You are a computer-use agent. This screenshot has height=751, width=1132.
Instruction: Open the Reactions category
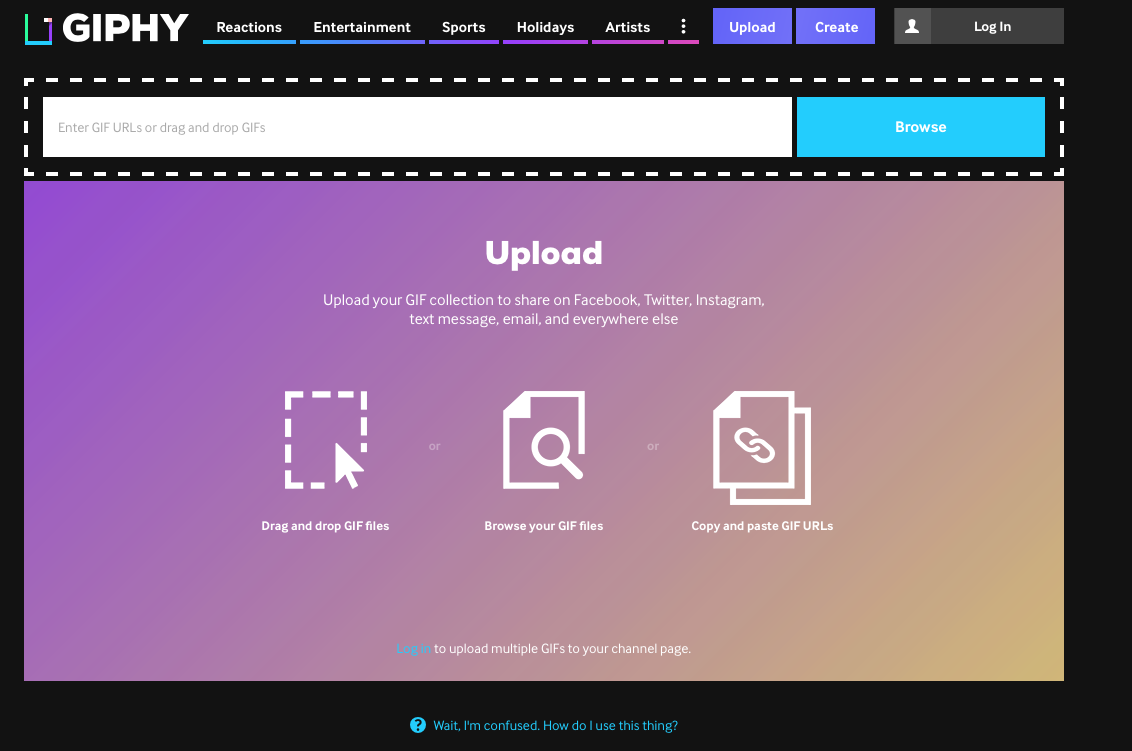249,27
